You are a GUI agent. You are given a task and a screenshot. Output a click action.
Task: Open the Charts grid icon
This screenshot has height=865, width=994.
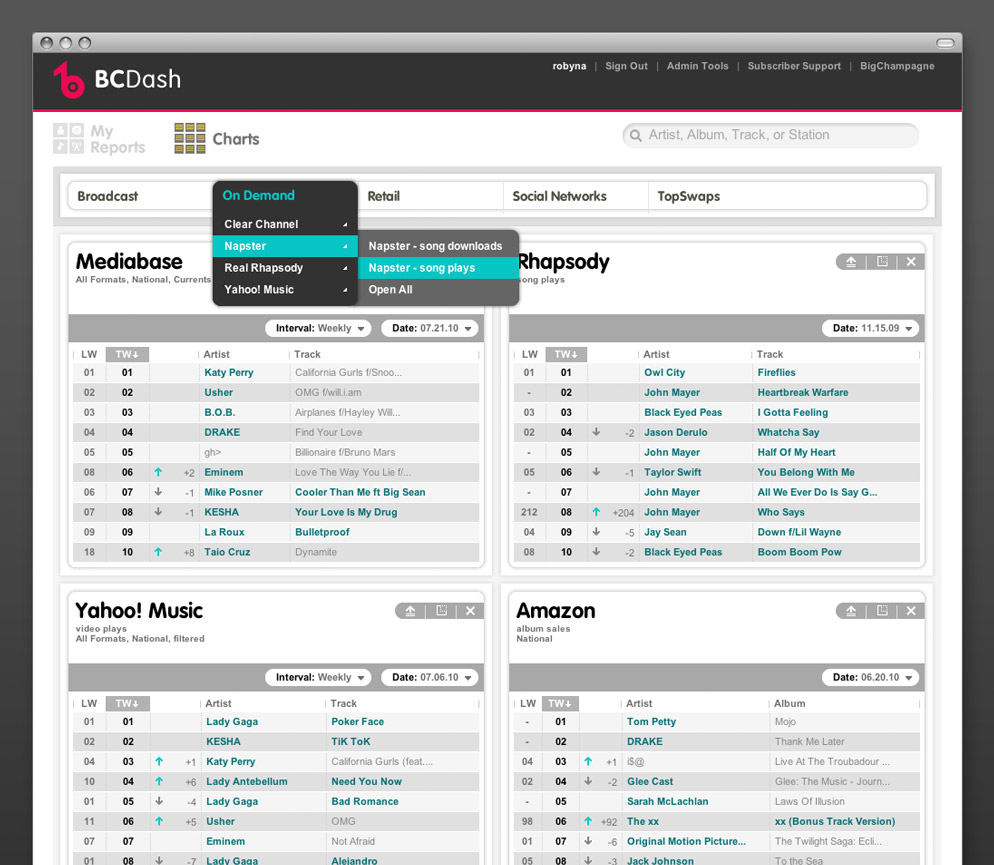pyautogui.click(x=190, y=139)
